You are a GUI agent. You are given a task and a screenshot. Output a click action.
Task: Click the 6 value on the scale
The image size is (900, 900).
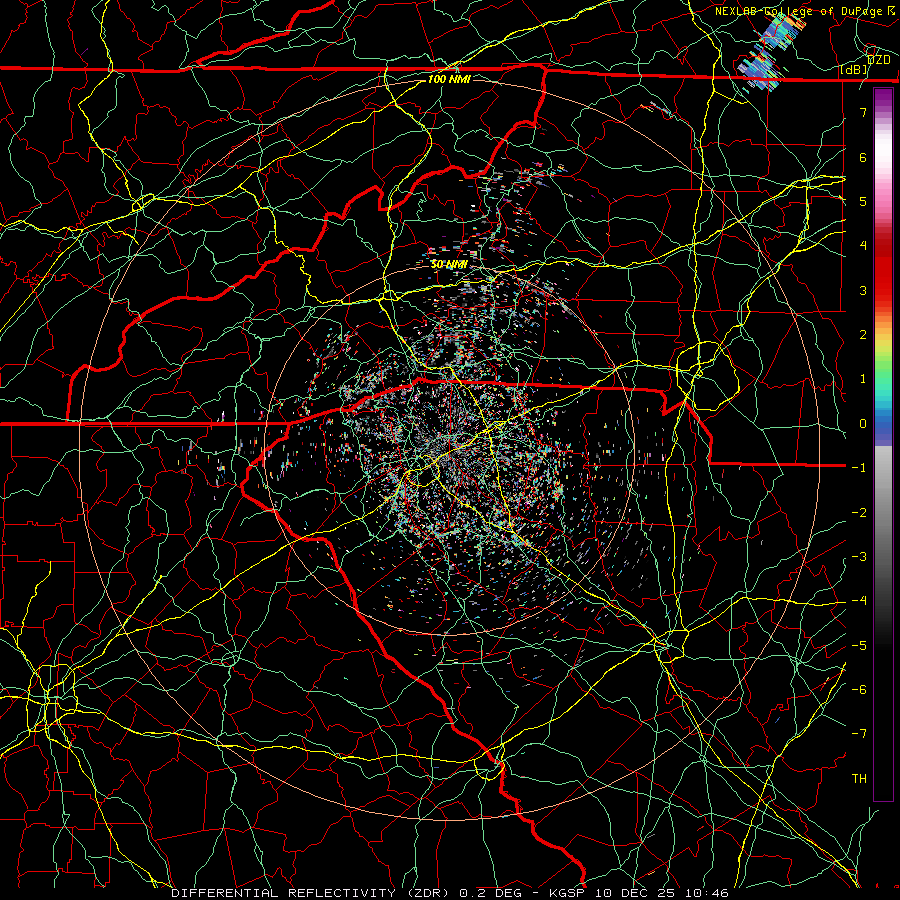click(863, 157)
